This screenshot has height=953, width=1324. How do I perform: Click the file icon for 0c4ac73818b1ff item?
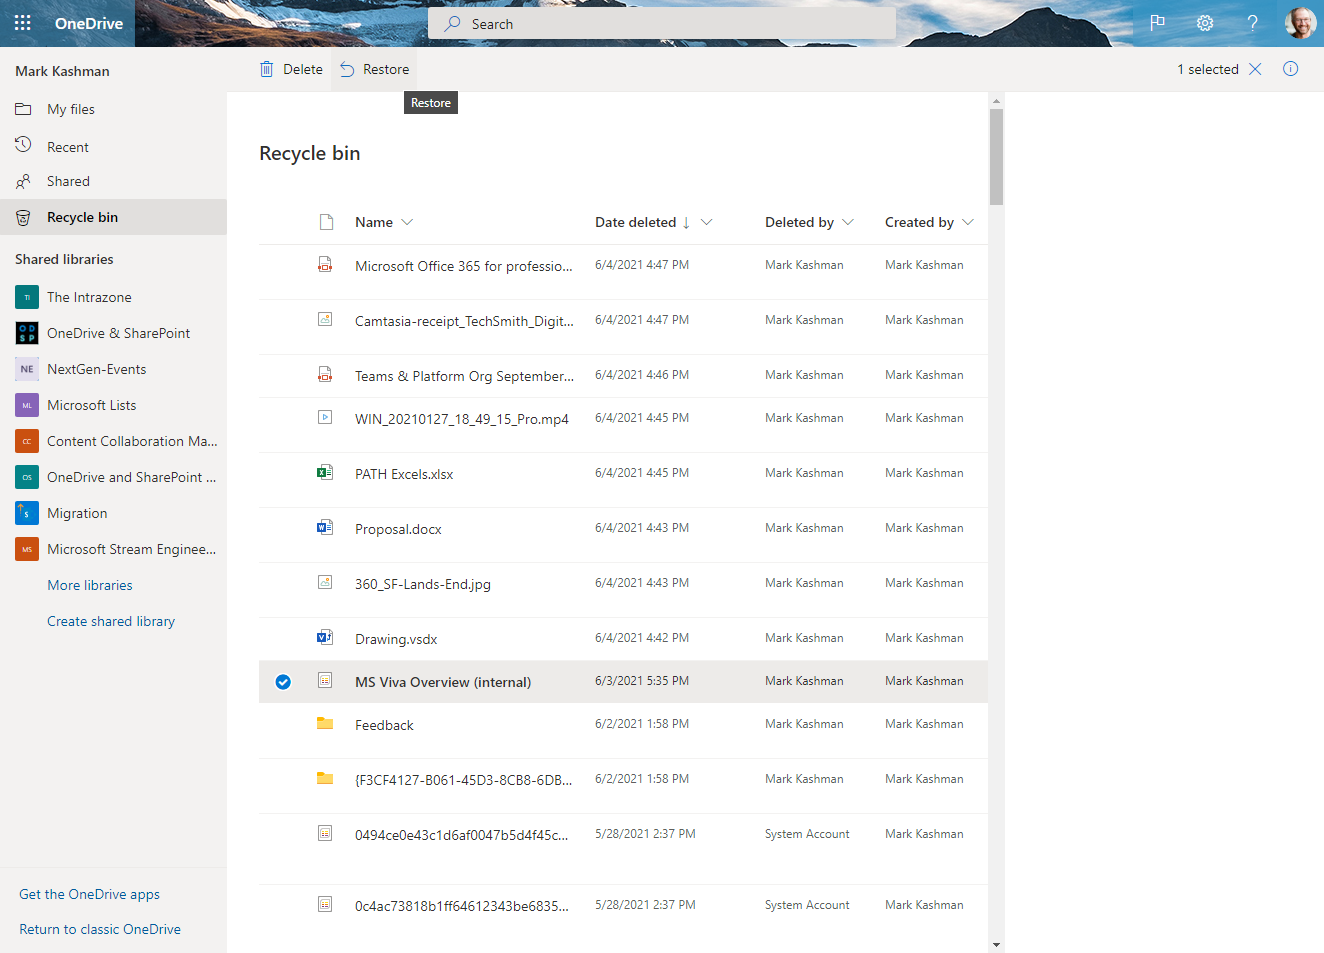click(x=325, y=905)
